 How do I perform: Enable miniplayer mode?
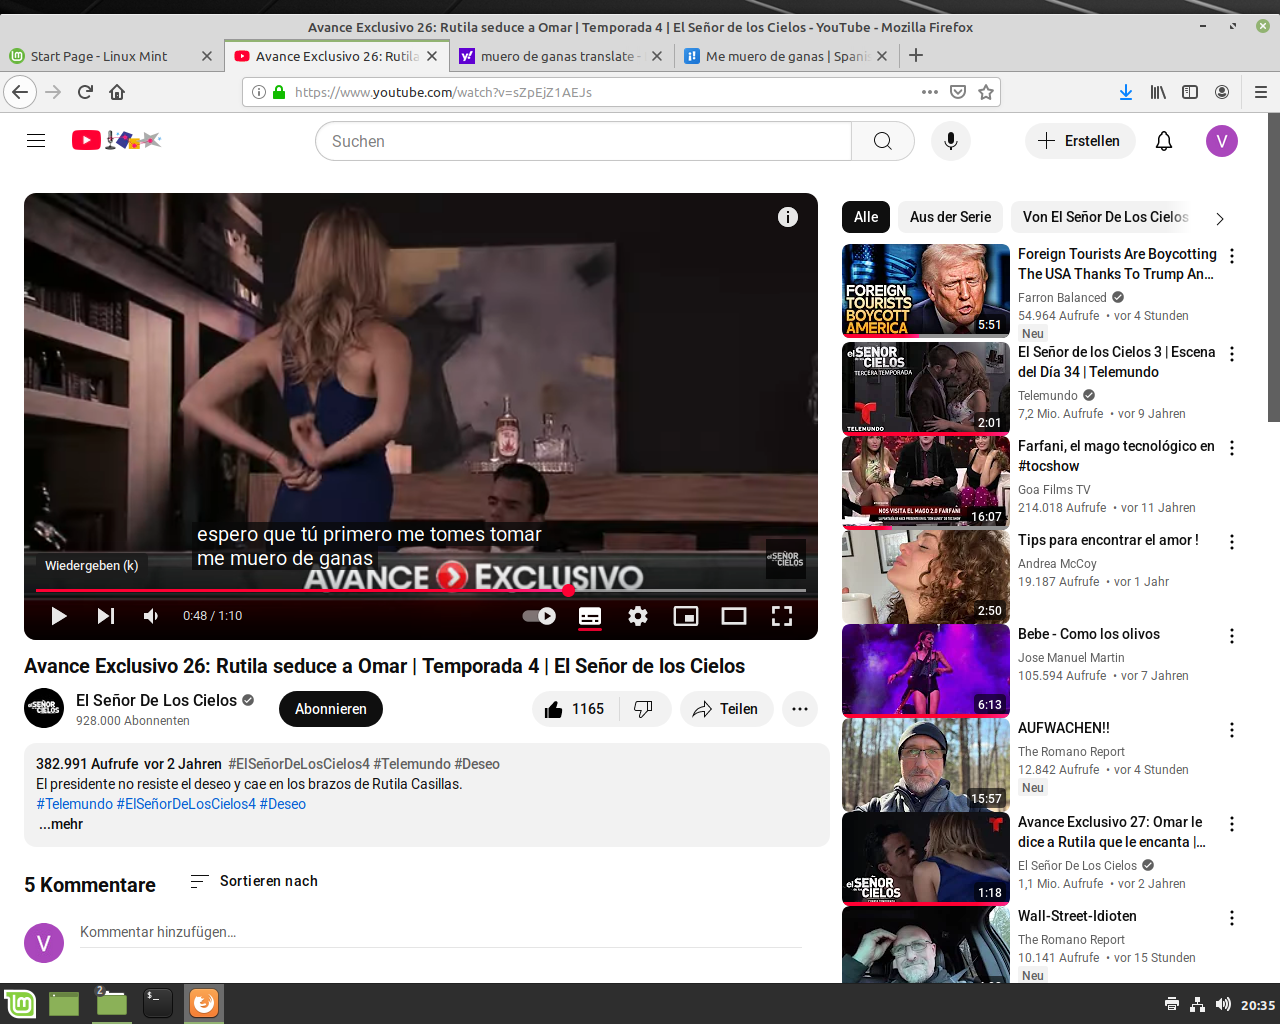(x=686, y=616)
